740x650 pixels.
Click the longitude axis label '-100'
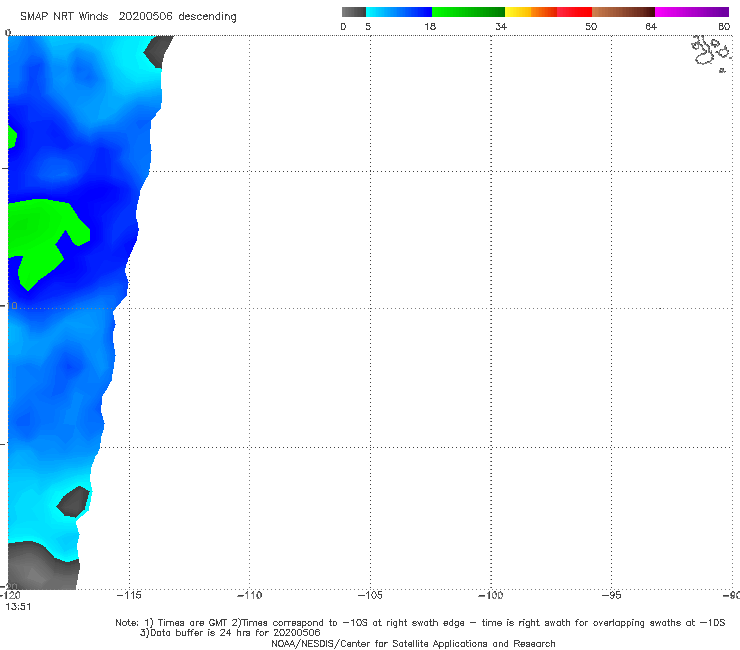(x=491, y=595)
